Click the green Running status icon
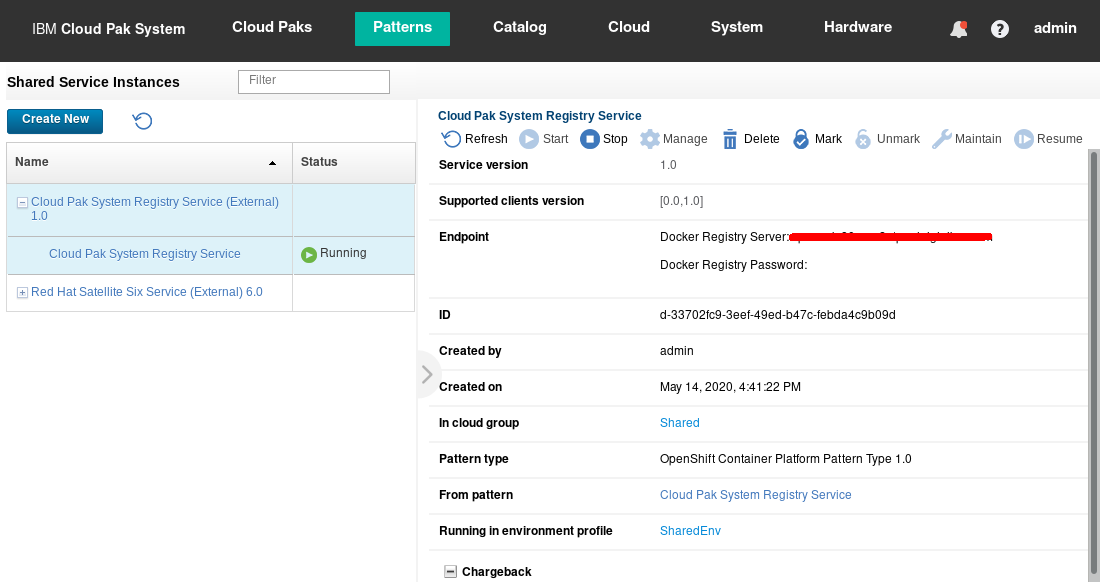 click(x=309, y=255)
